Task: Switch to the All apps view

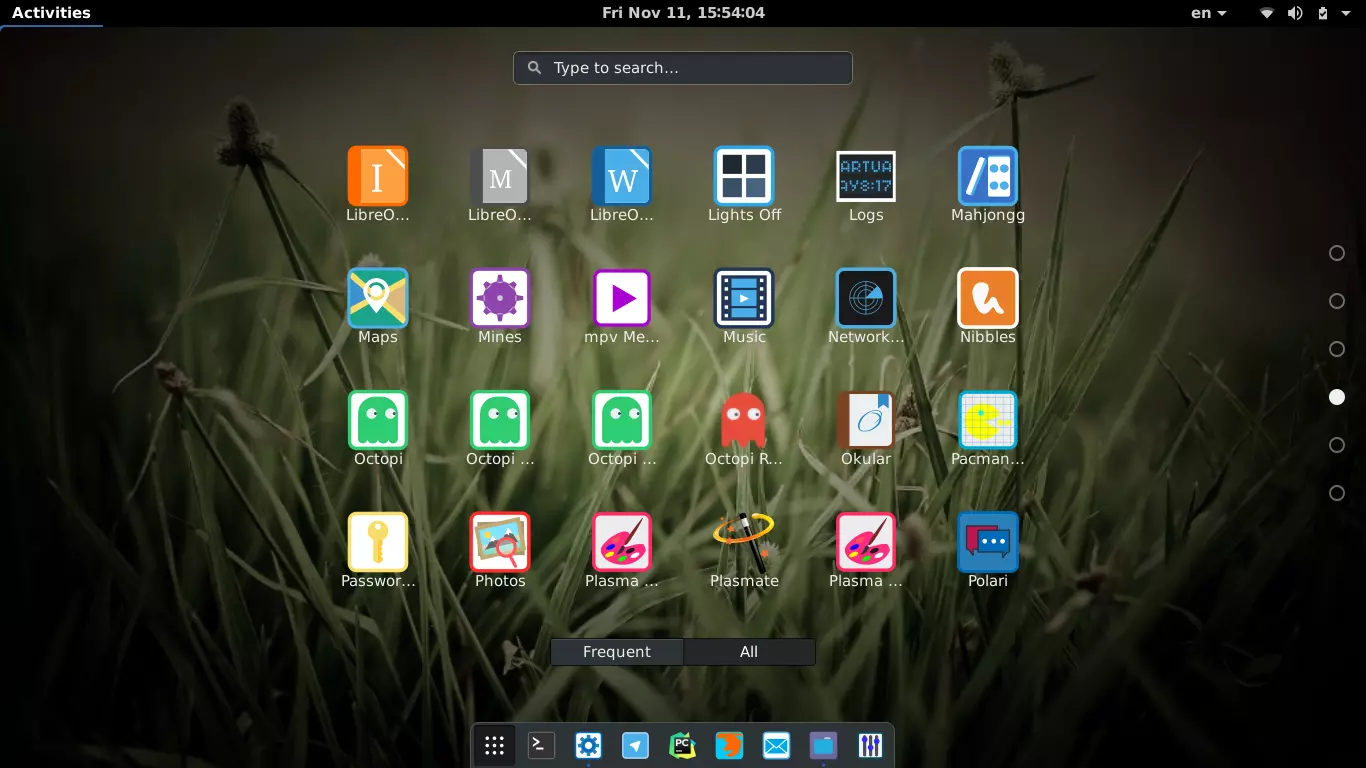Action: pos(749,652)
